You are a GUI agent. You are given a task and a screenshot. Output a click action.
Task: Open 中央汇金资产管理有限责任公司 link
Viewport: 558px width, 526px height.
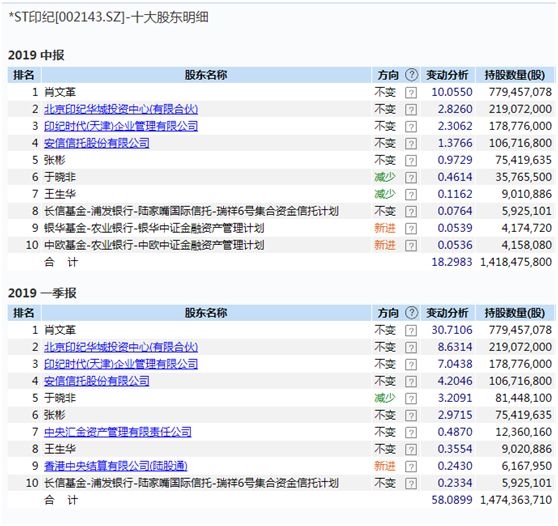pos(118,432)
